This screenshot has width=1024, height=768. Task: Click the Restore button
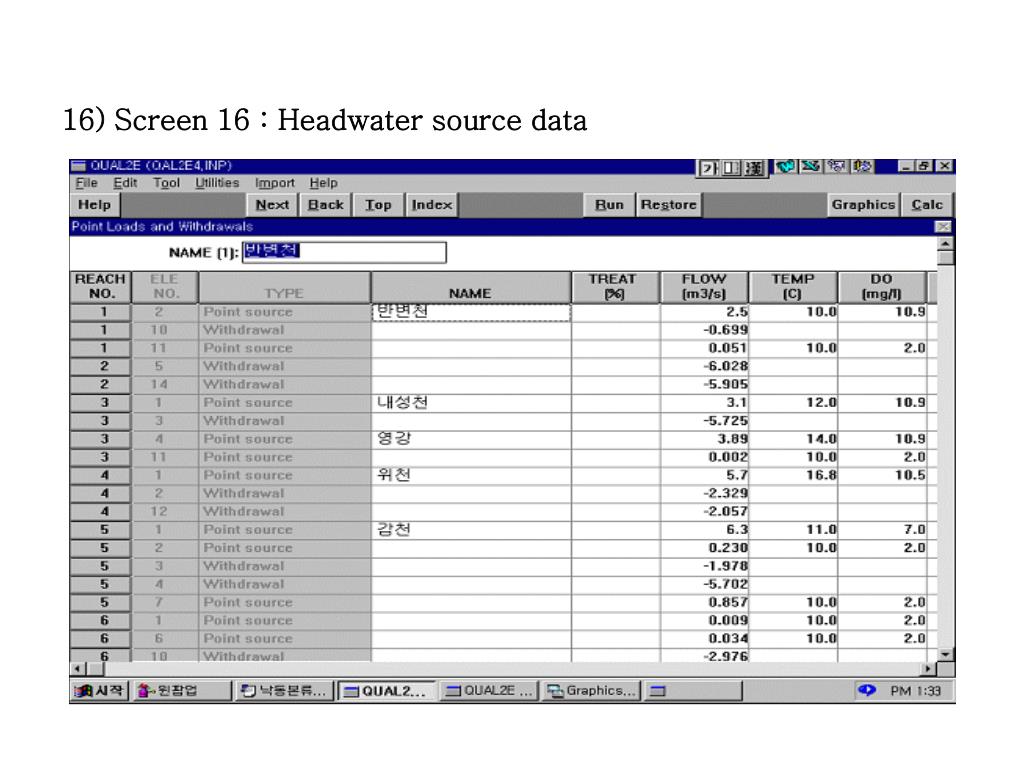[669, 205]
